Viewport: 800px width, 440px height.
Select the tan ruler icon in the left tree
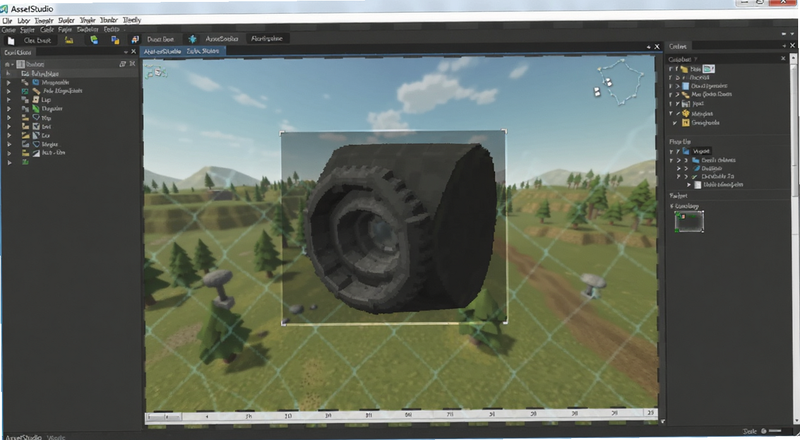pyautogui.click(x=36, y=91)
